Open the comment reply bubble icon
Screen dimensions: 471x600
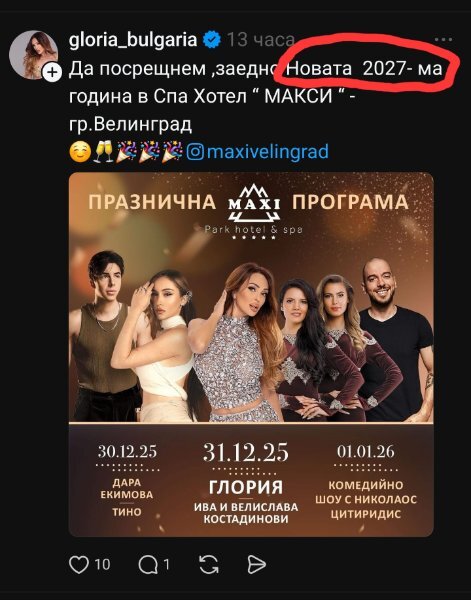(148, 564)
